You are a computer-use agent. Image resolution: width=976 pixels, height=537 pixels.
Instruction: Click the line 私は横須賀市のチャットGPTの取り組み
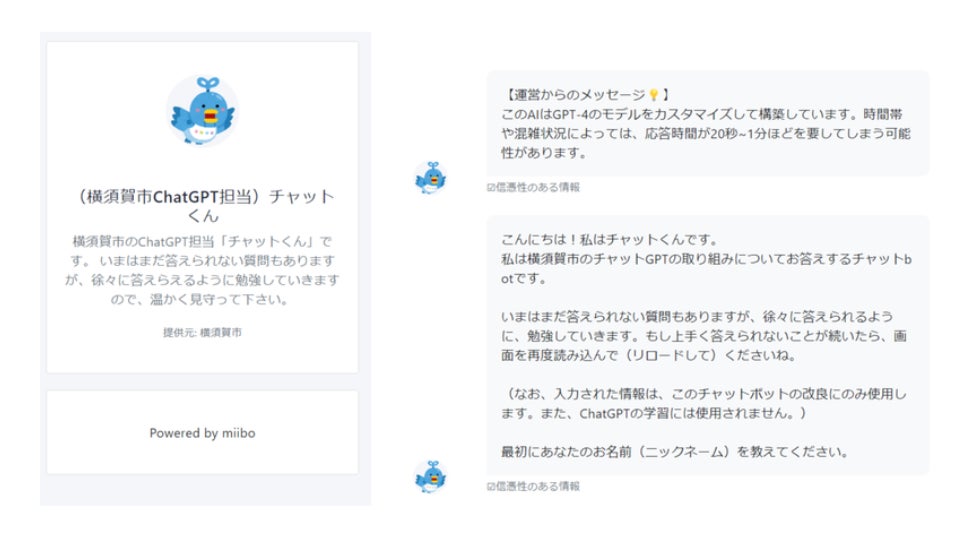(706, 269)
